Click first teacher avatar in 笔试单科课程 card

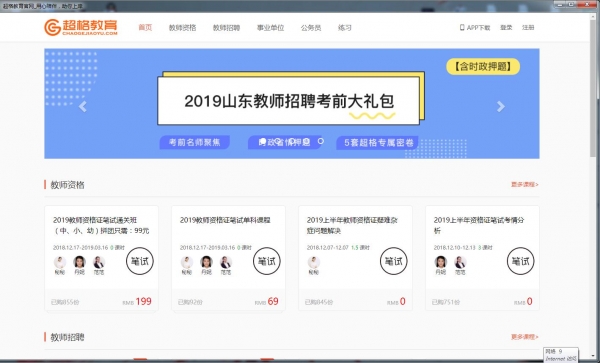(x=187, y=262)
